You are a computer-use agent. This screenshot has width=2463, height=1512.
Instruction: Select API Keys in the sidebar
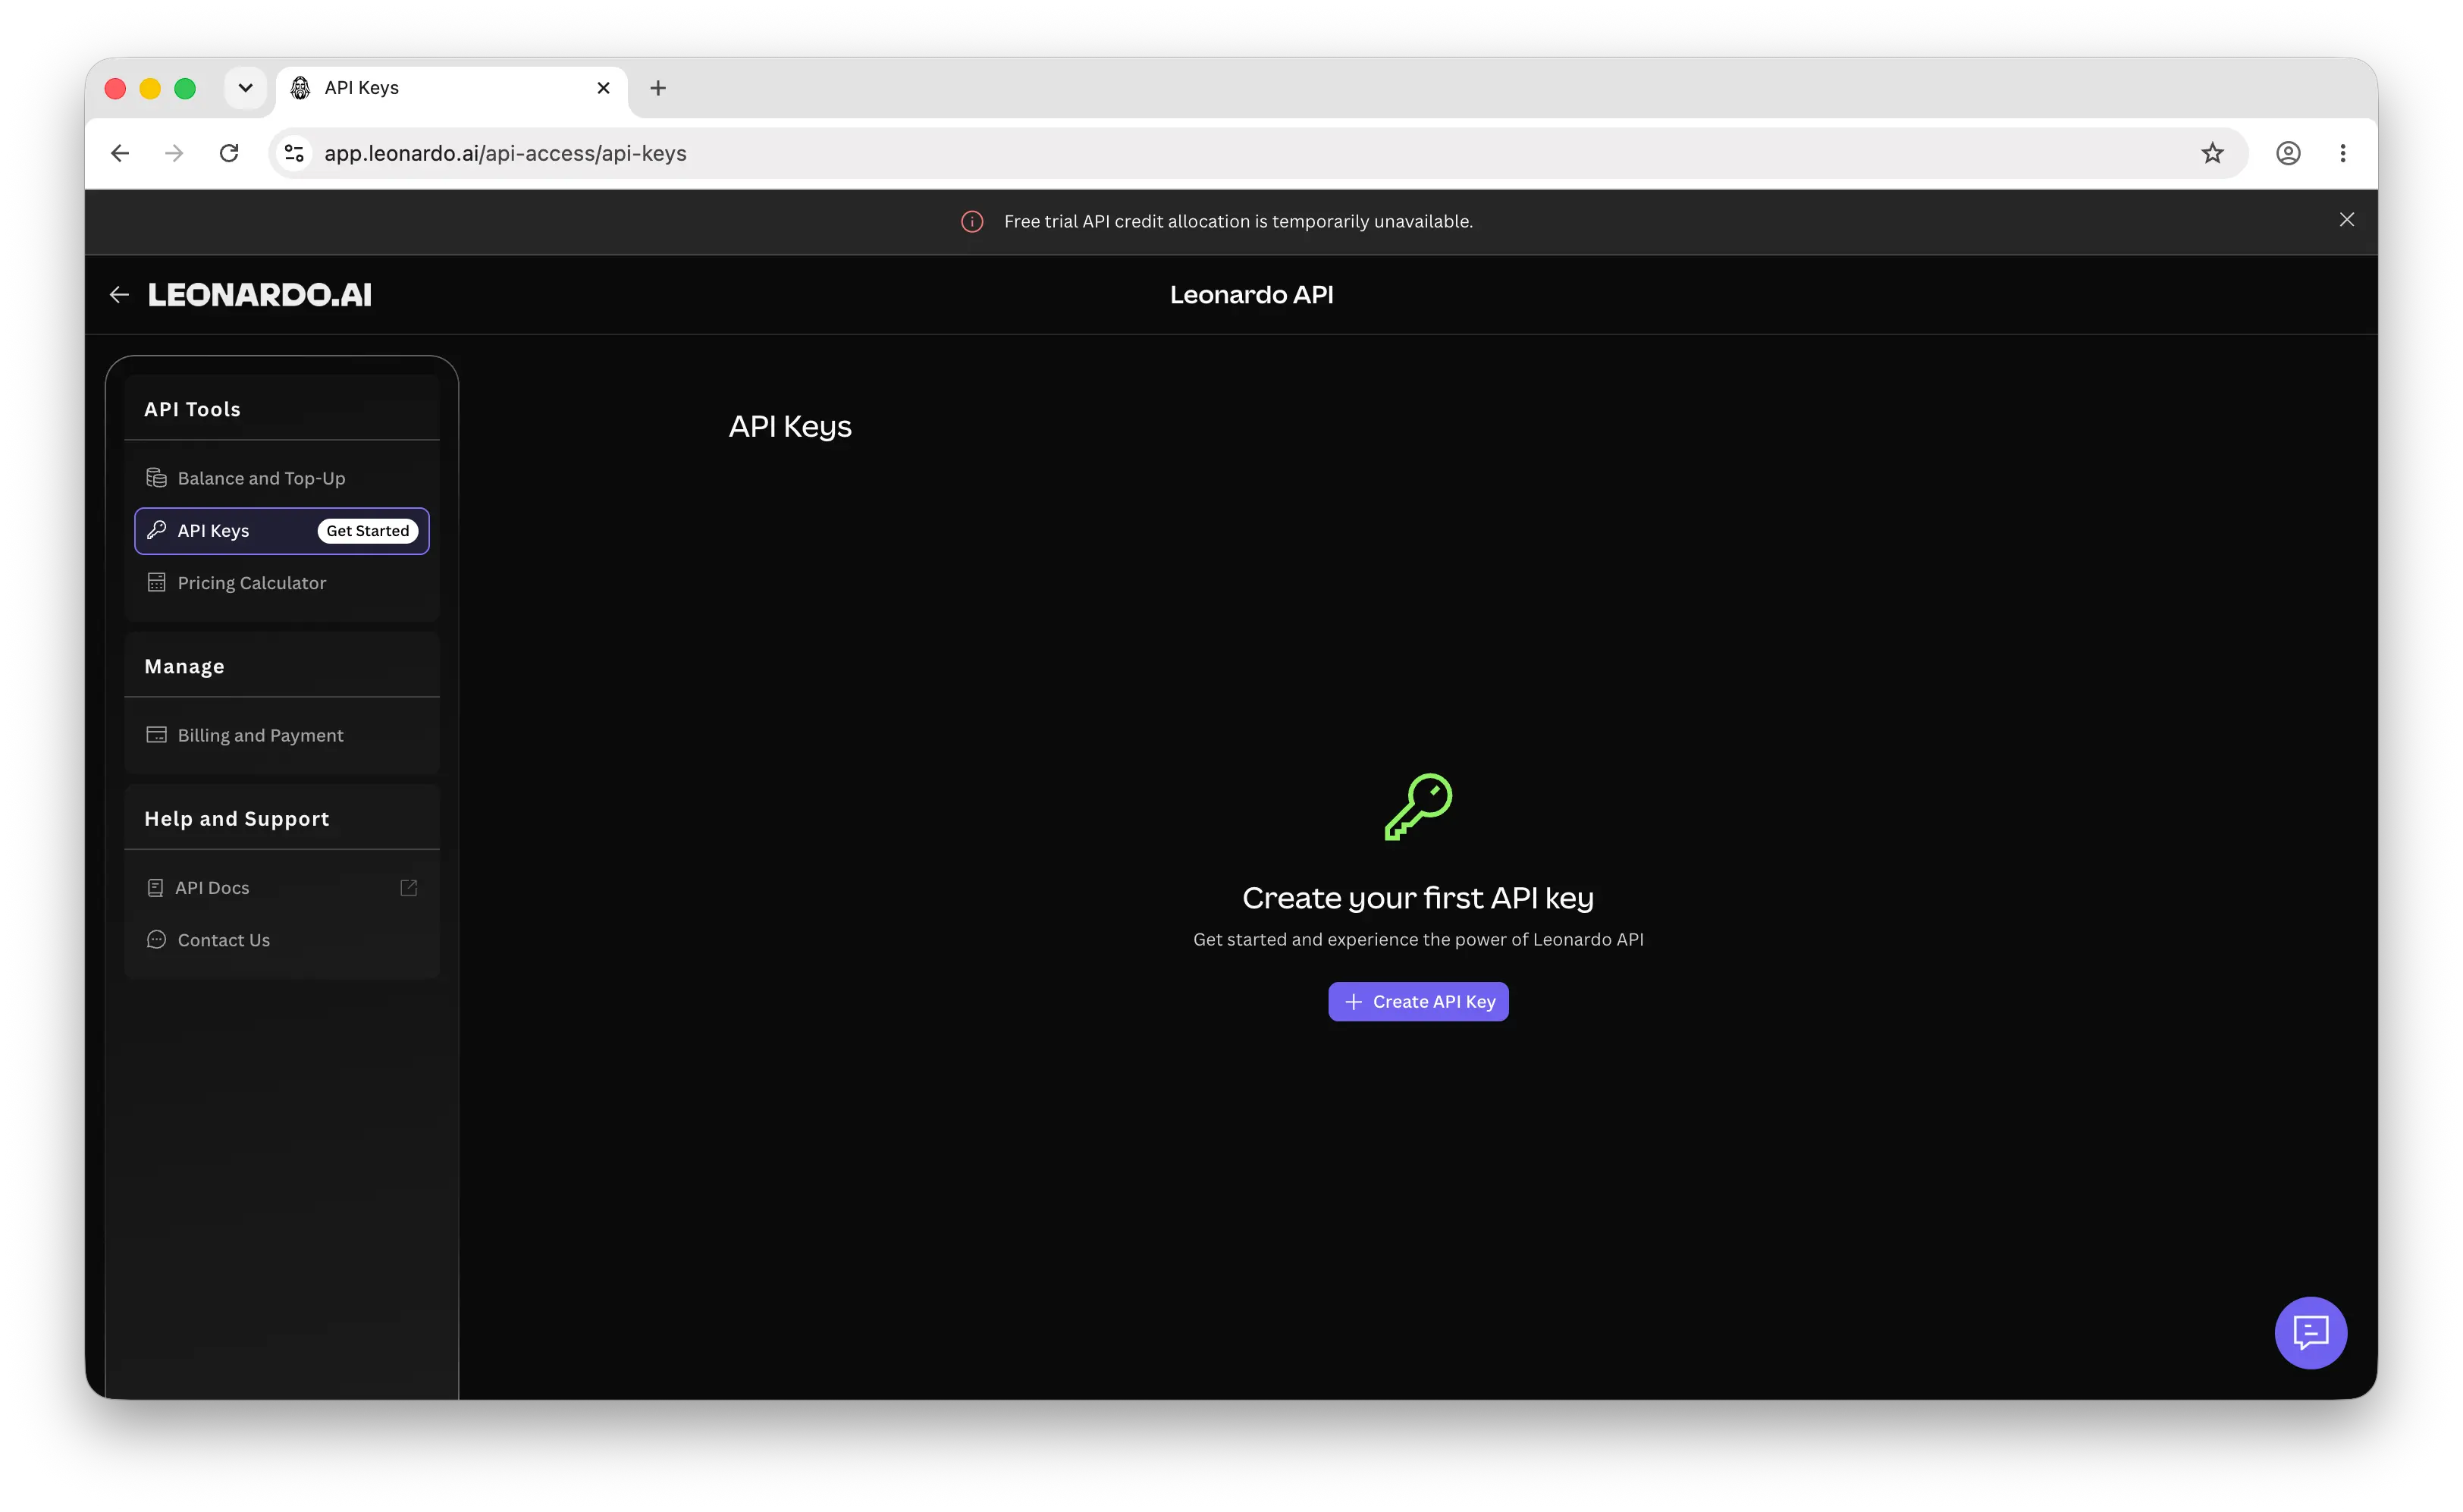point(281,530)
